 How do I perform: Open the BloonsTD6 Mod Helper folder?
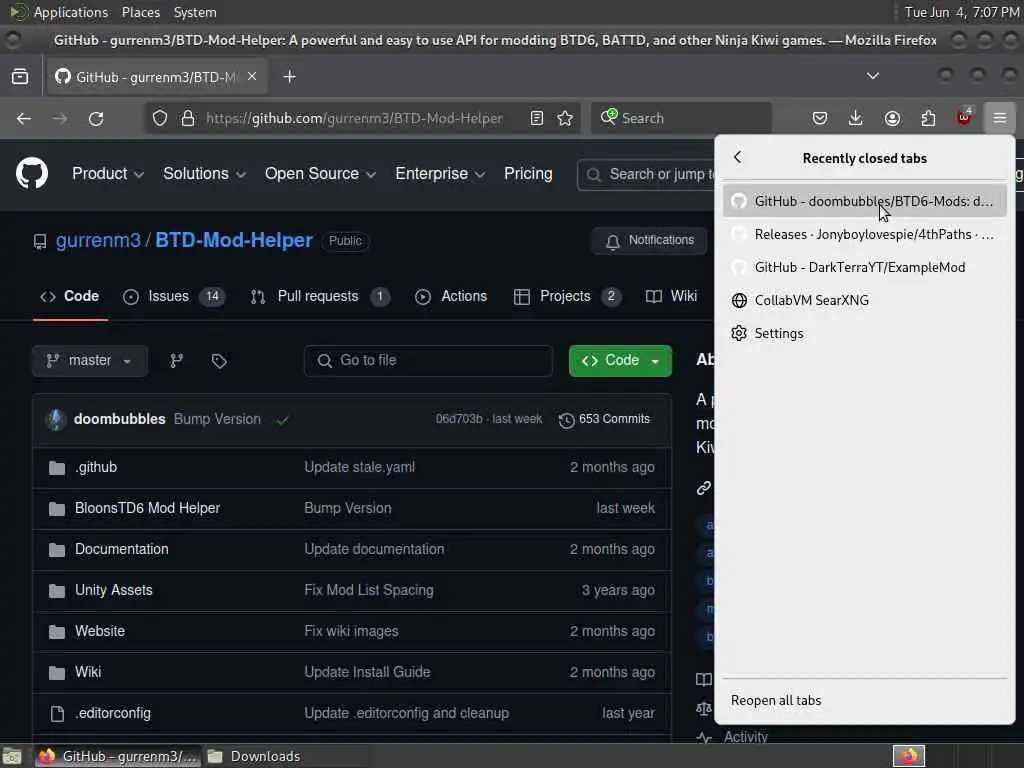tap(148, 508)
